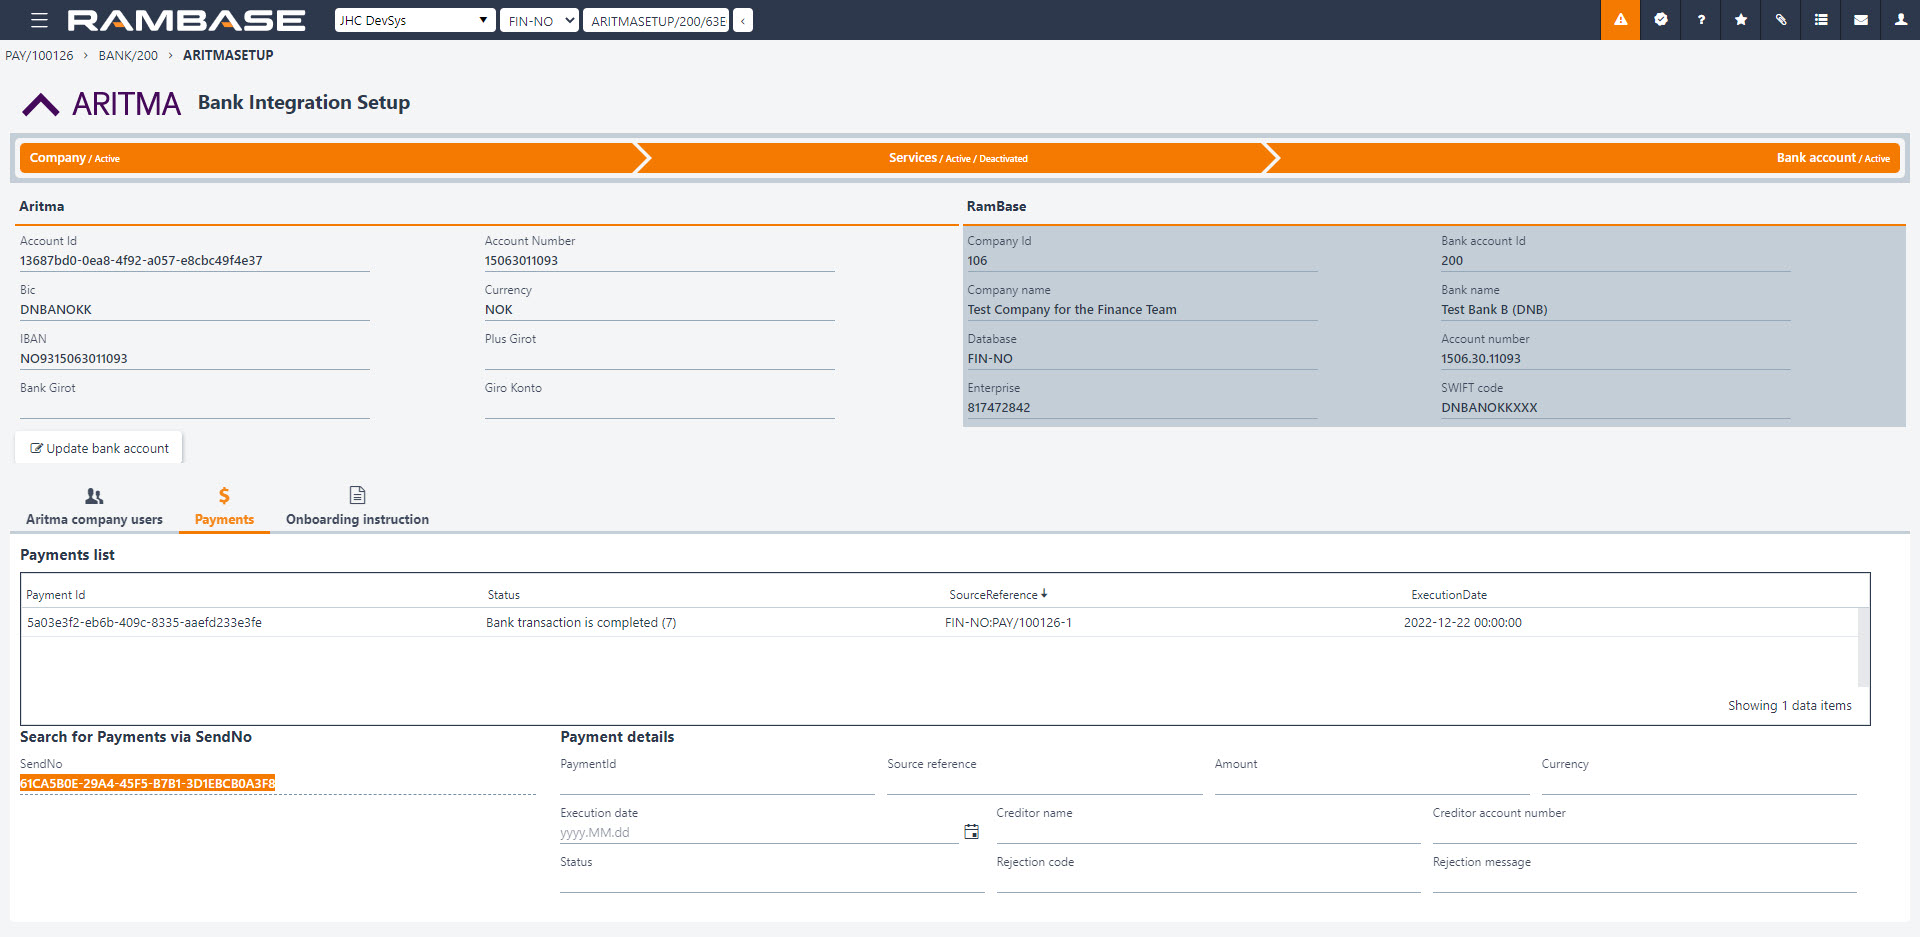Click the Creditor name field
Image resolution: width=1920 pixels, height=937 pixels.
pyautogui.click(x=1208, y=832)
